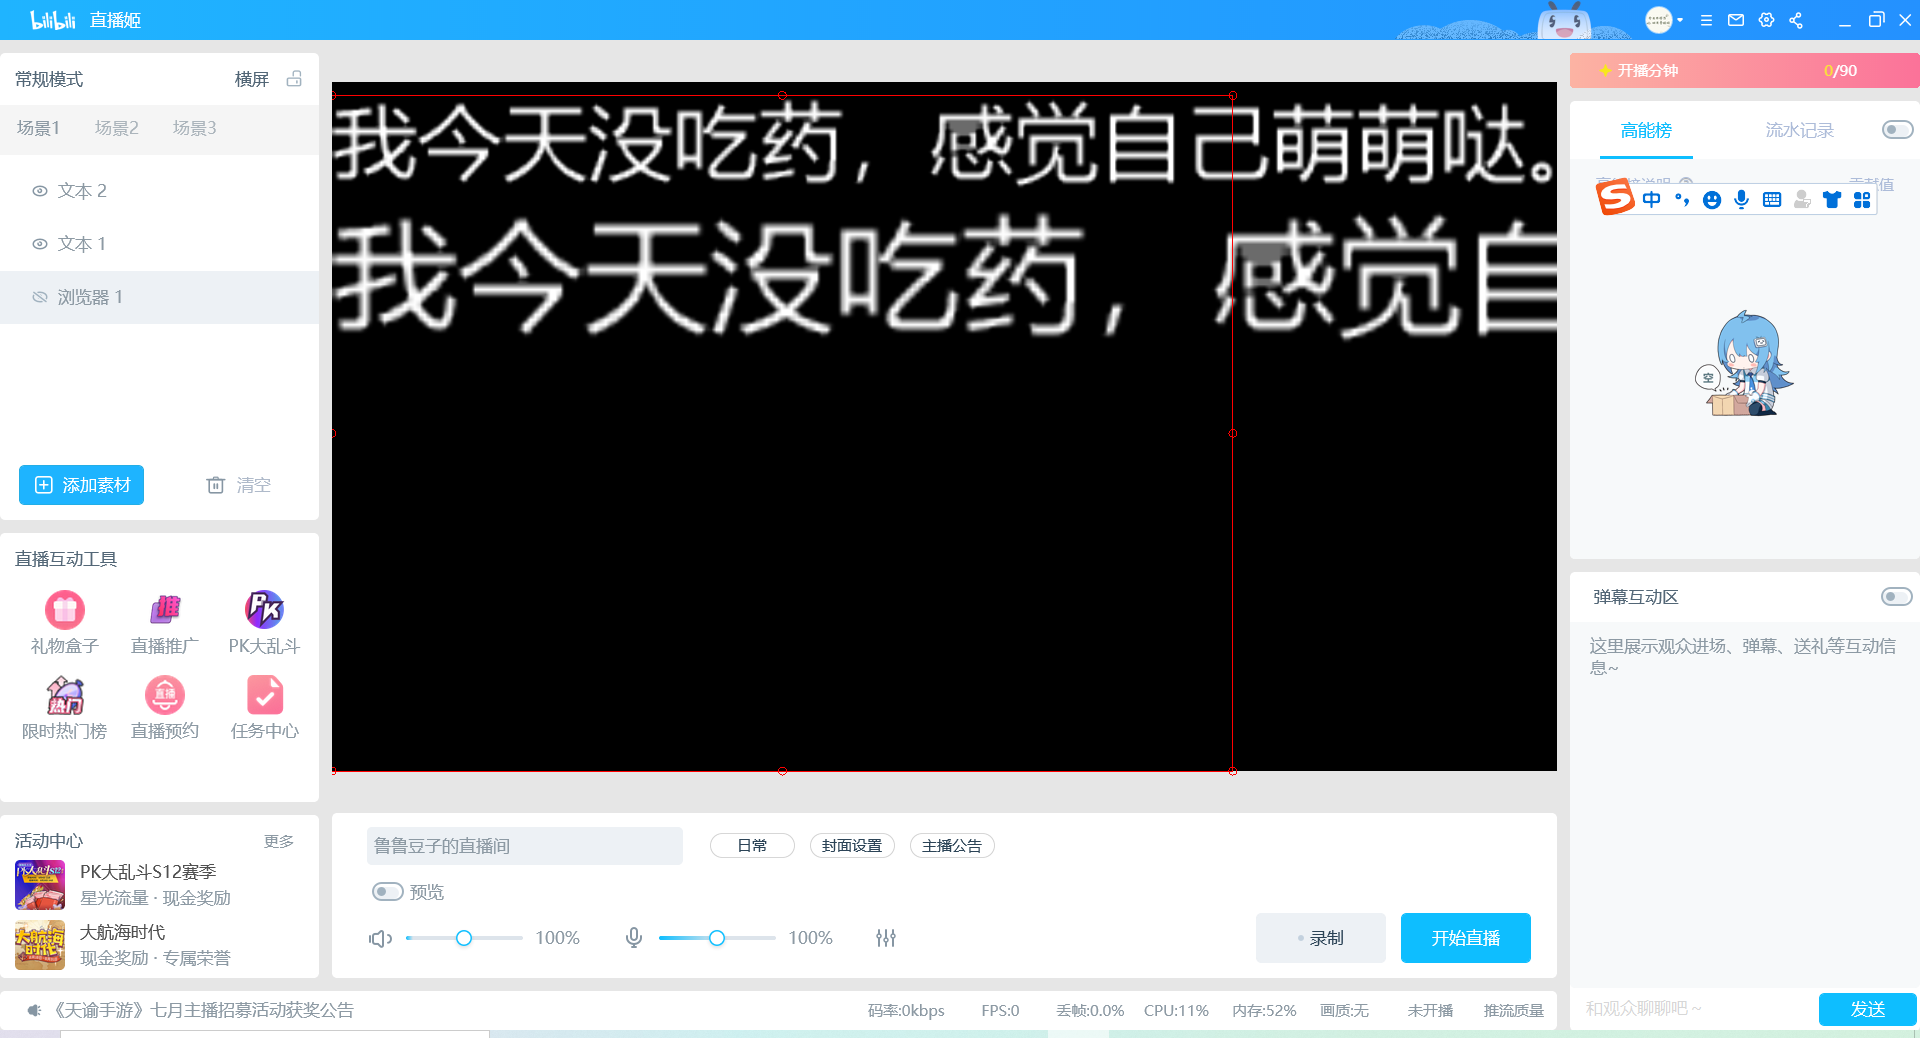Click the 开始直播 start streaming button
Viewport: 1920px width, 1038px height.
[1465, 938]
